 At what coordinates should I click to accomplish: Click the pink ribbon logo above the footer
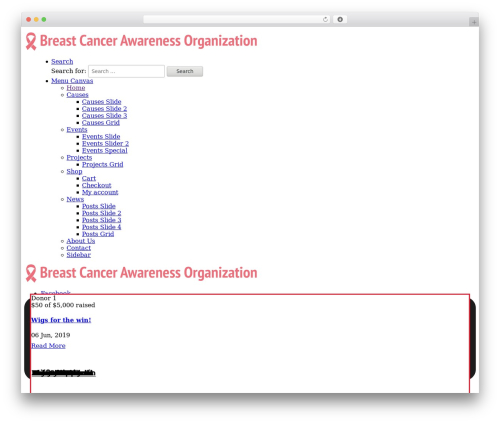31,273
